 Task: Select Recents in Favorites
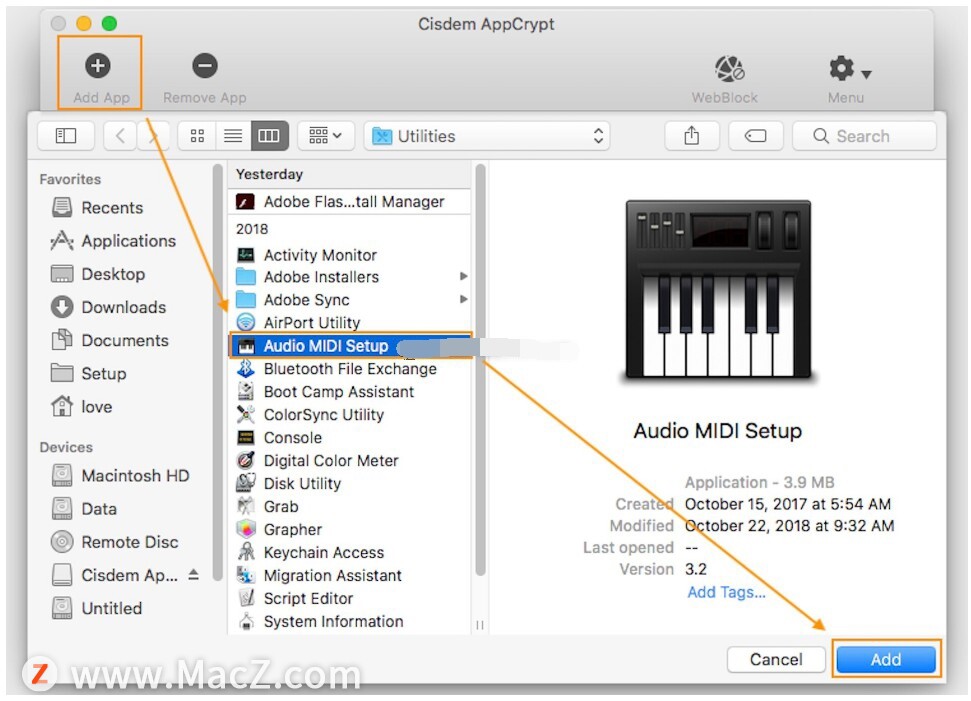pos(111,207)
